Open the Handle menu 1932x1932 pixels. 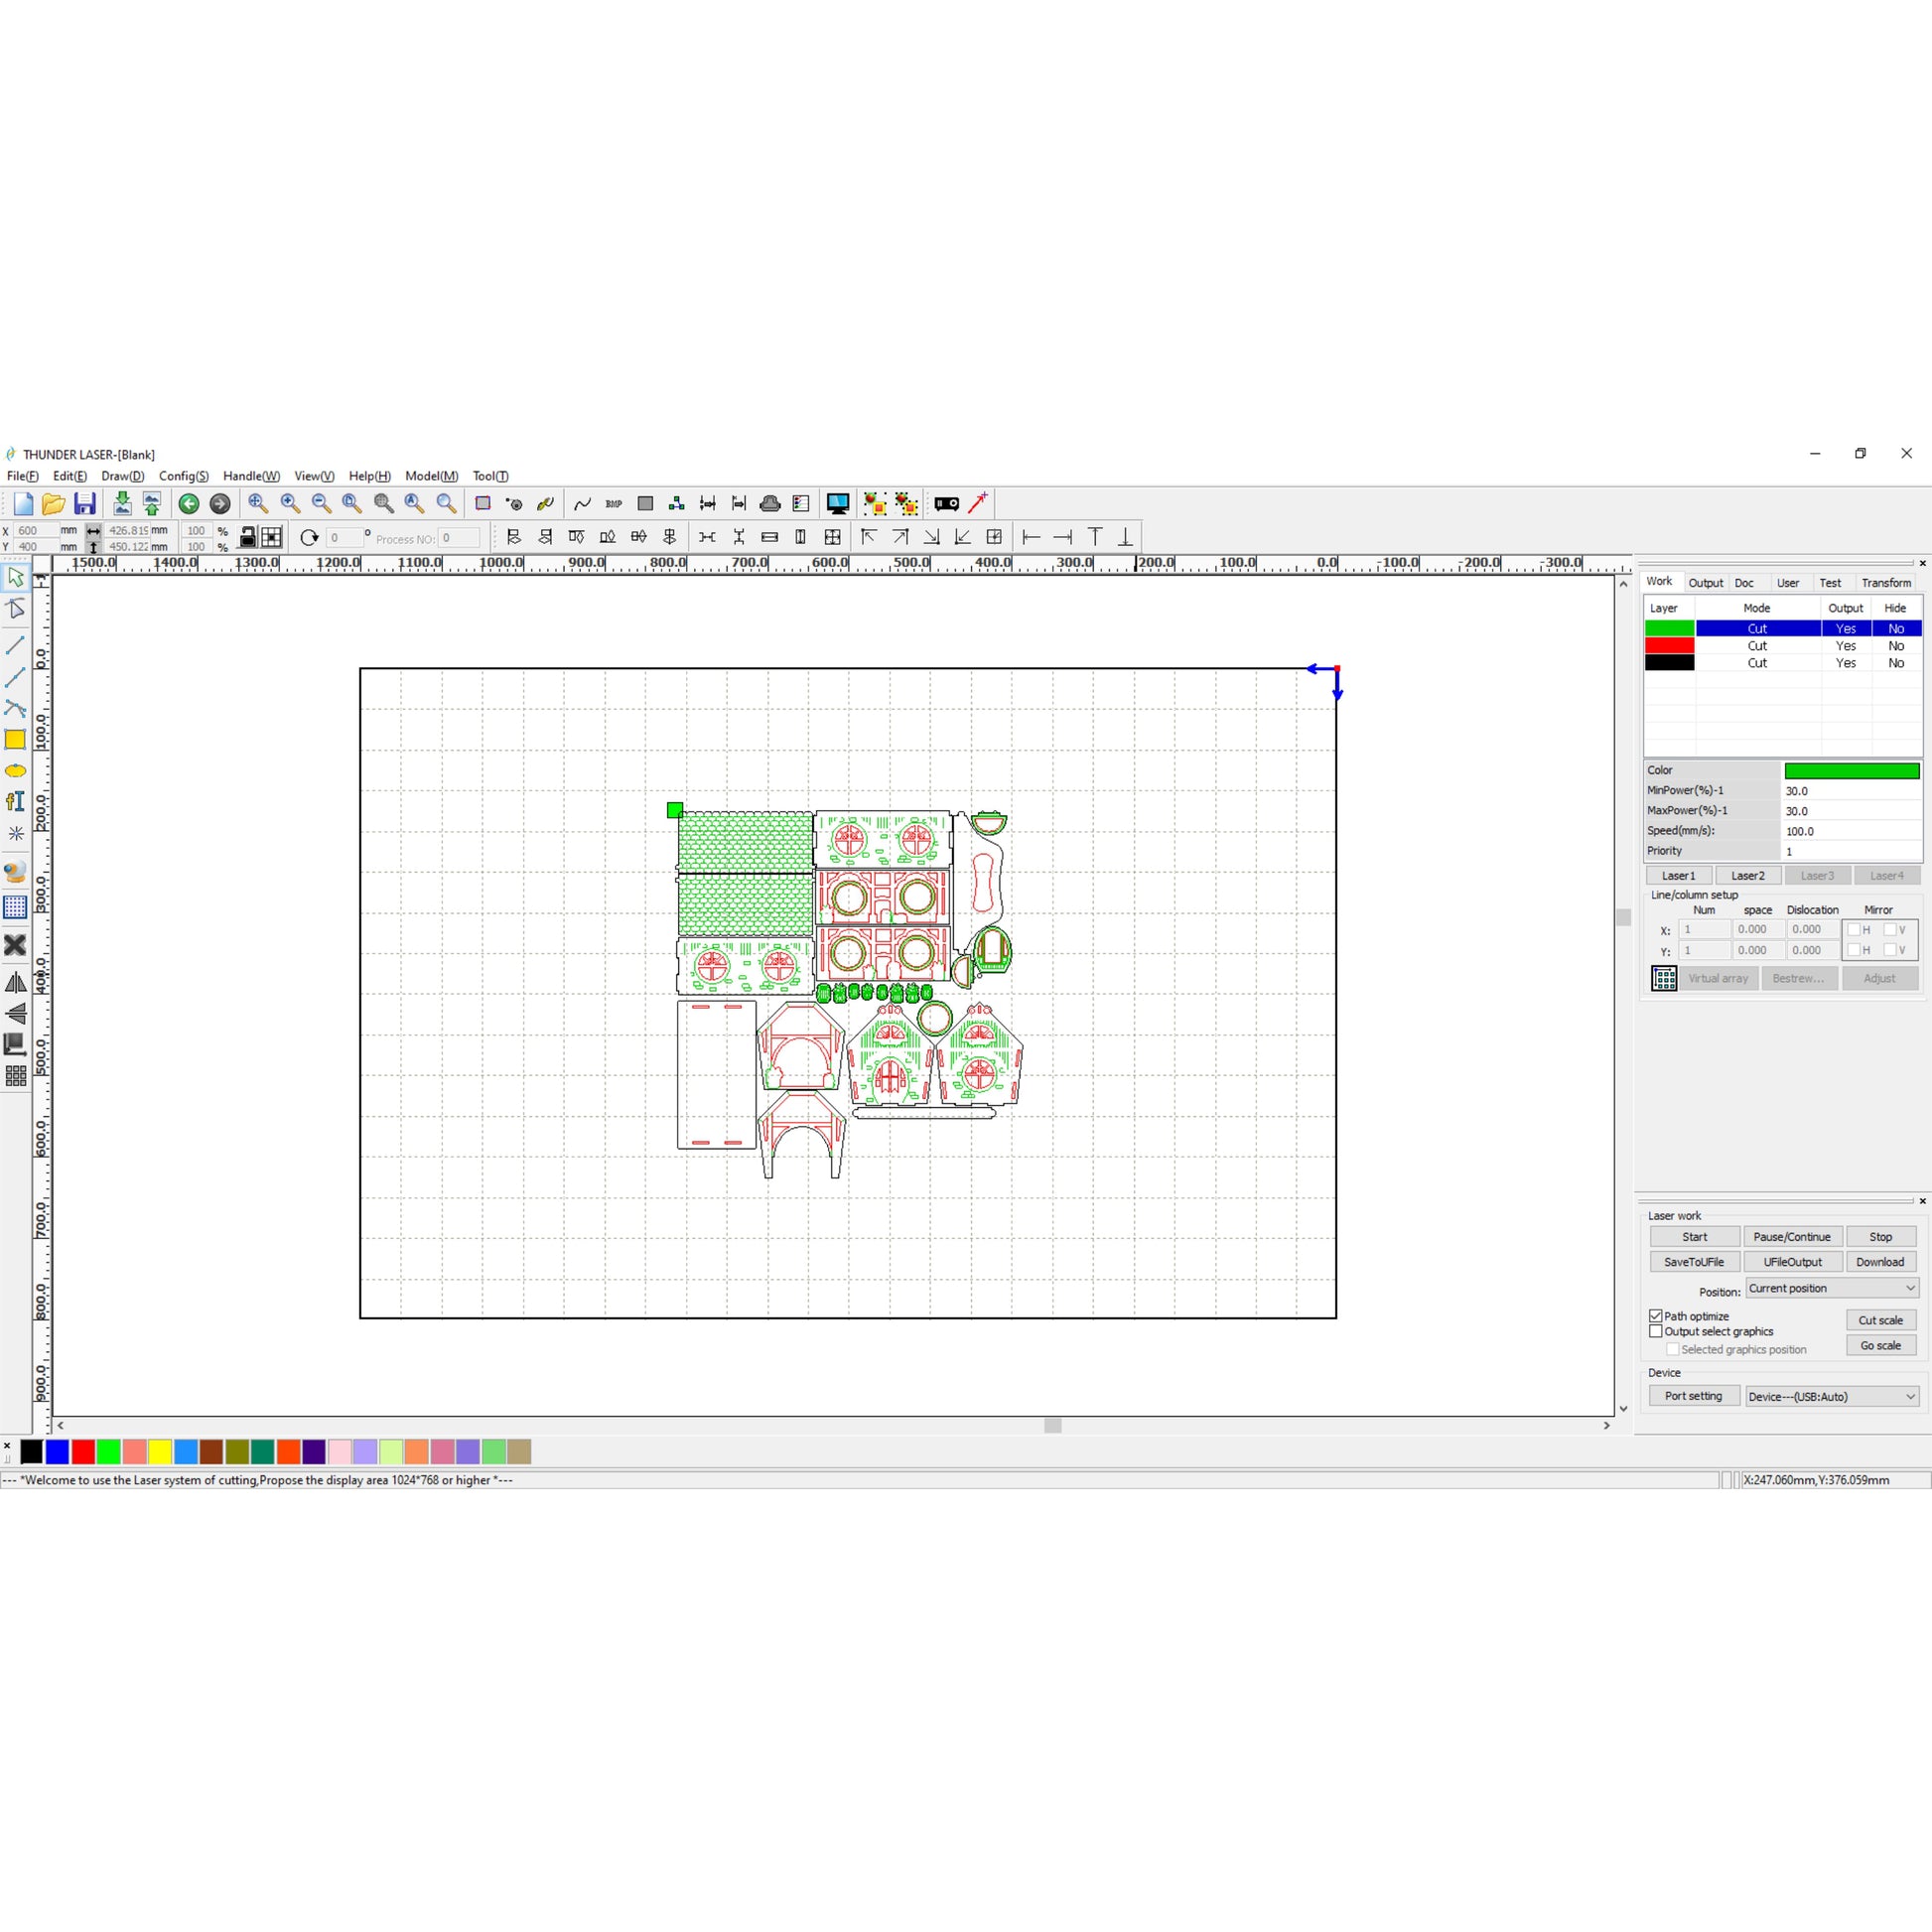click(x=250, y=476)
